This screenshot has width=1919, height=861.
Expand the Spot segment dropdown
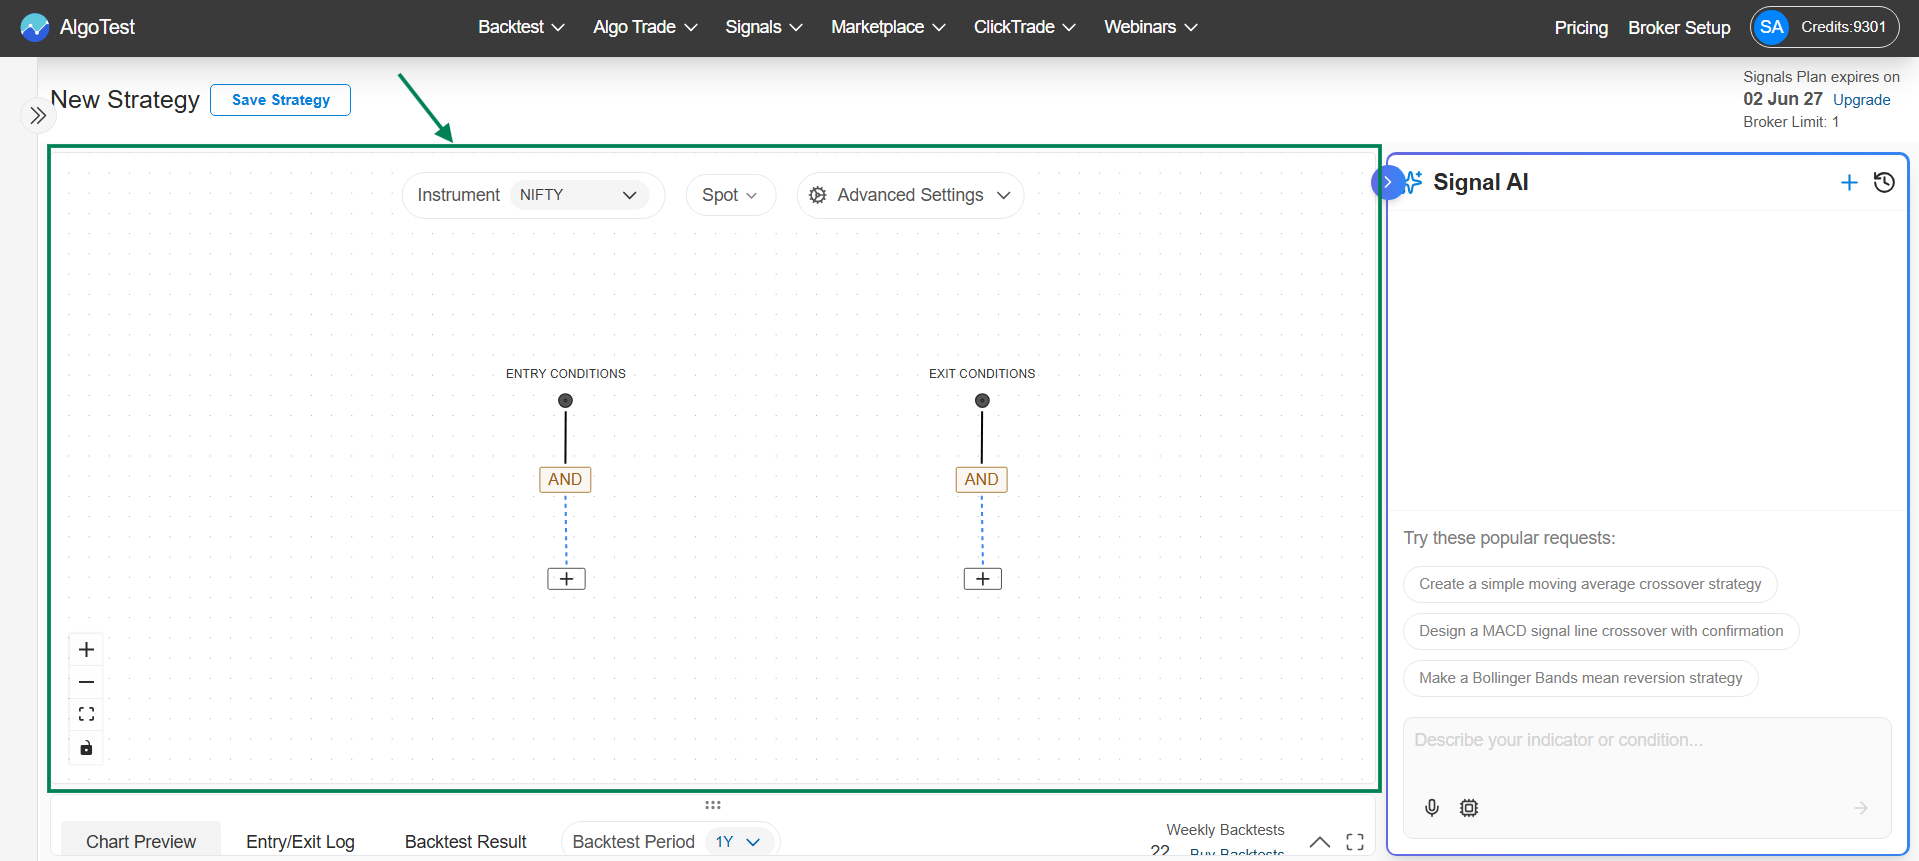730,195
